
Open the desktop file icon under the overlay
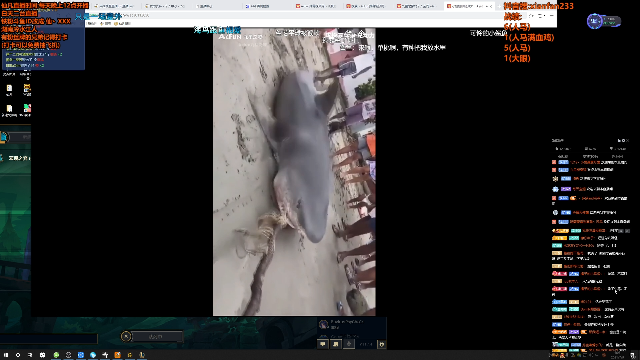[x=9, y=89]
